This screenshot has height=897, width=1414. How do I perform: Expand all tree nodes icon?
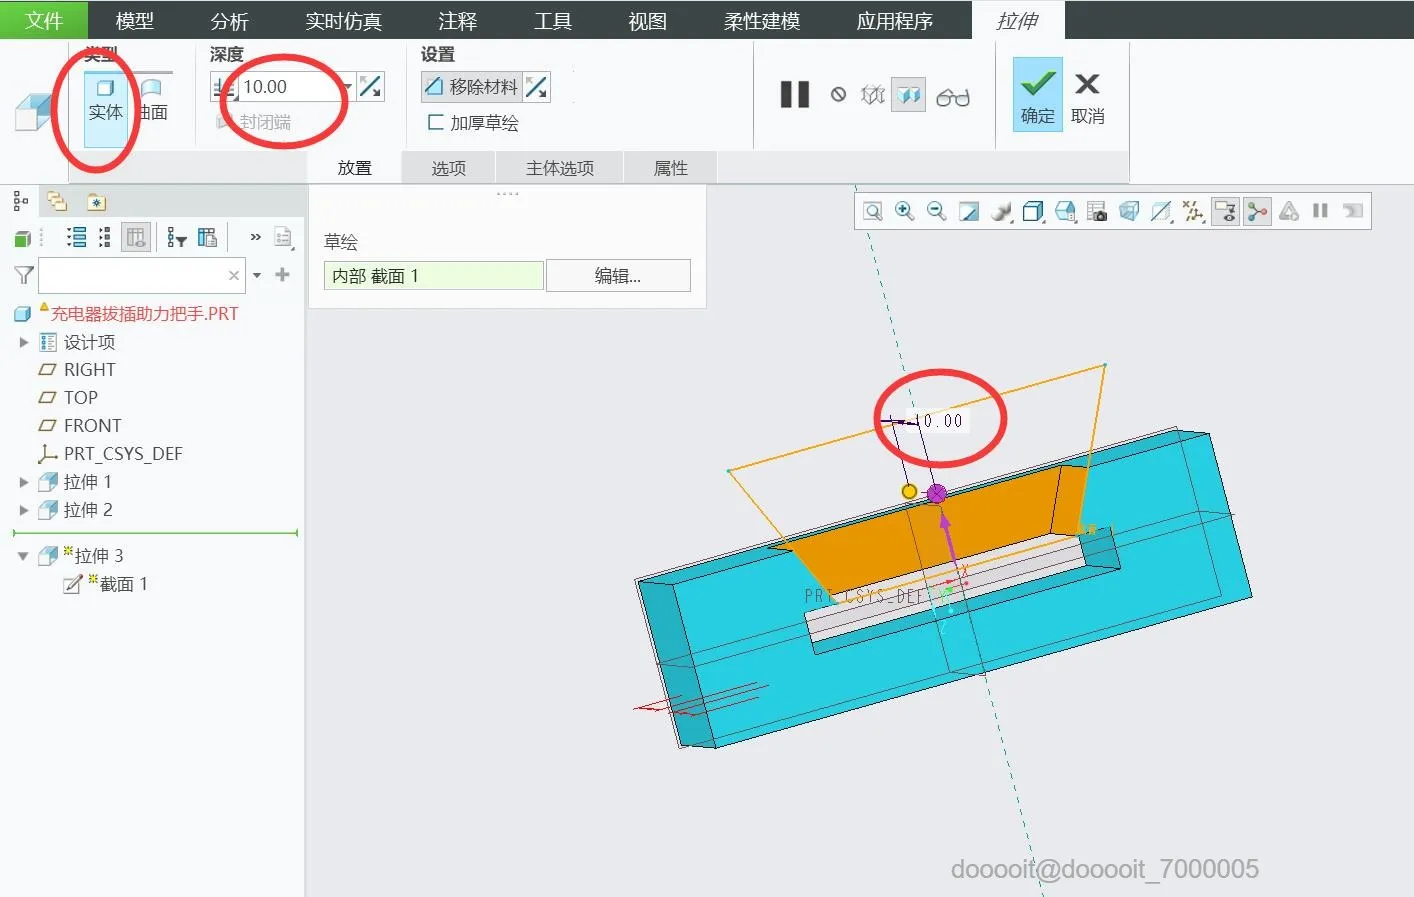pyautogui.click(x=77, y=237)
